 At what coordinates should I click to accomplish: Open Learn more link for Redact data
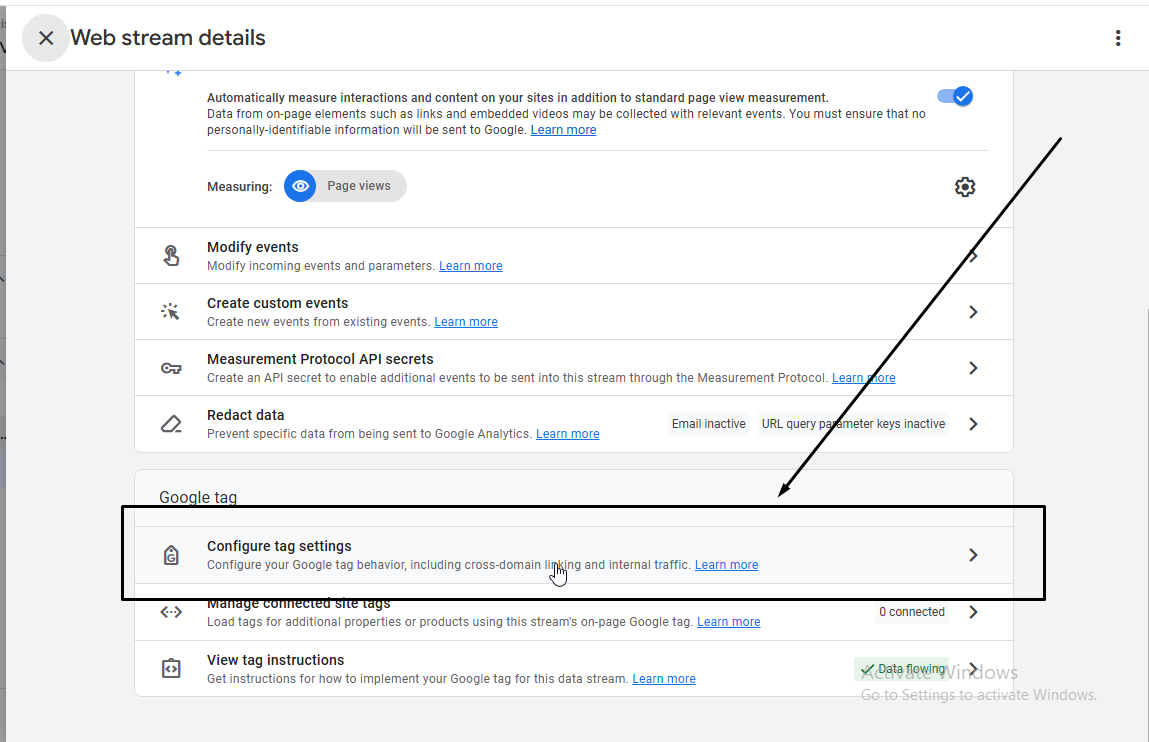tap(567, 434)
